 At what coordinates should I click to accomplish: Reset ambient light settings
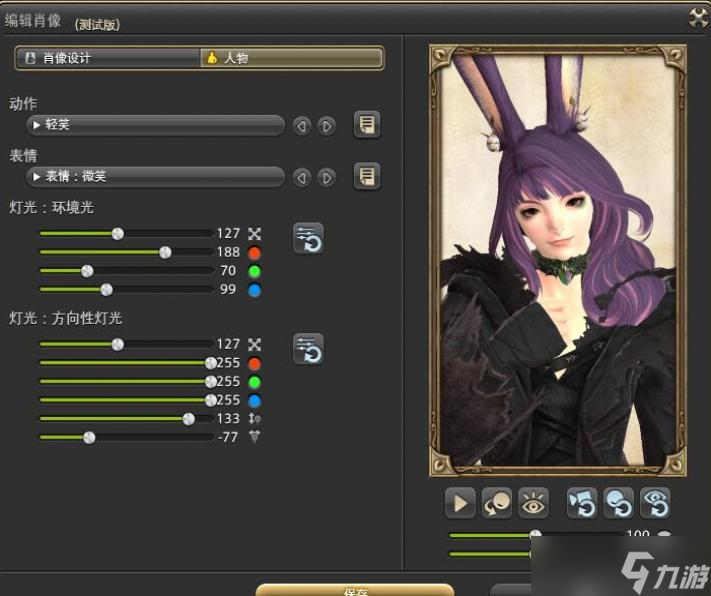click(308, 238)
